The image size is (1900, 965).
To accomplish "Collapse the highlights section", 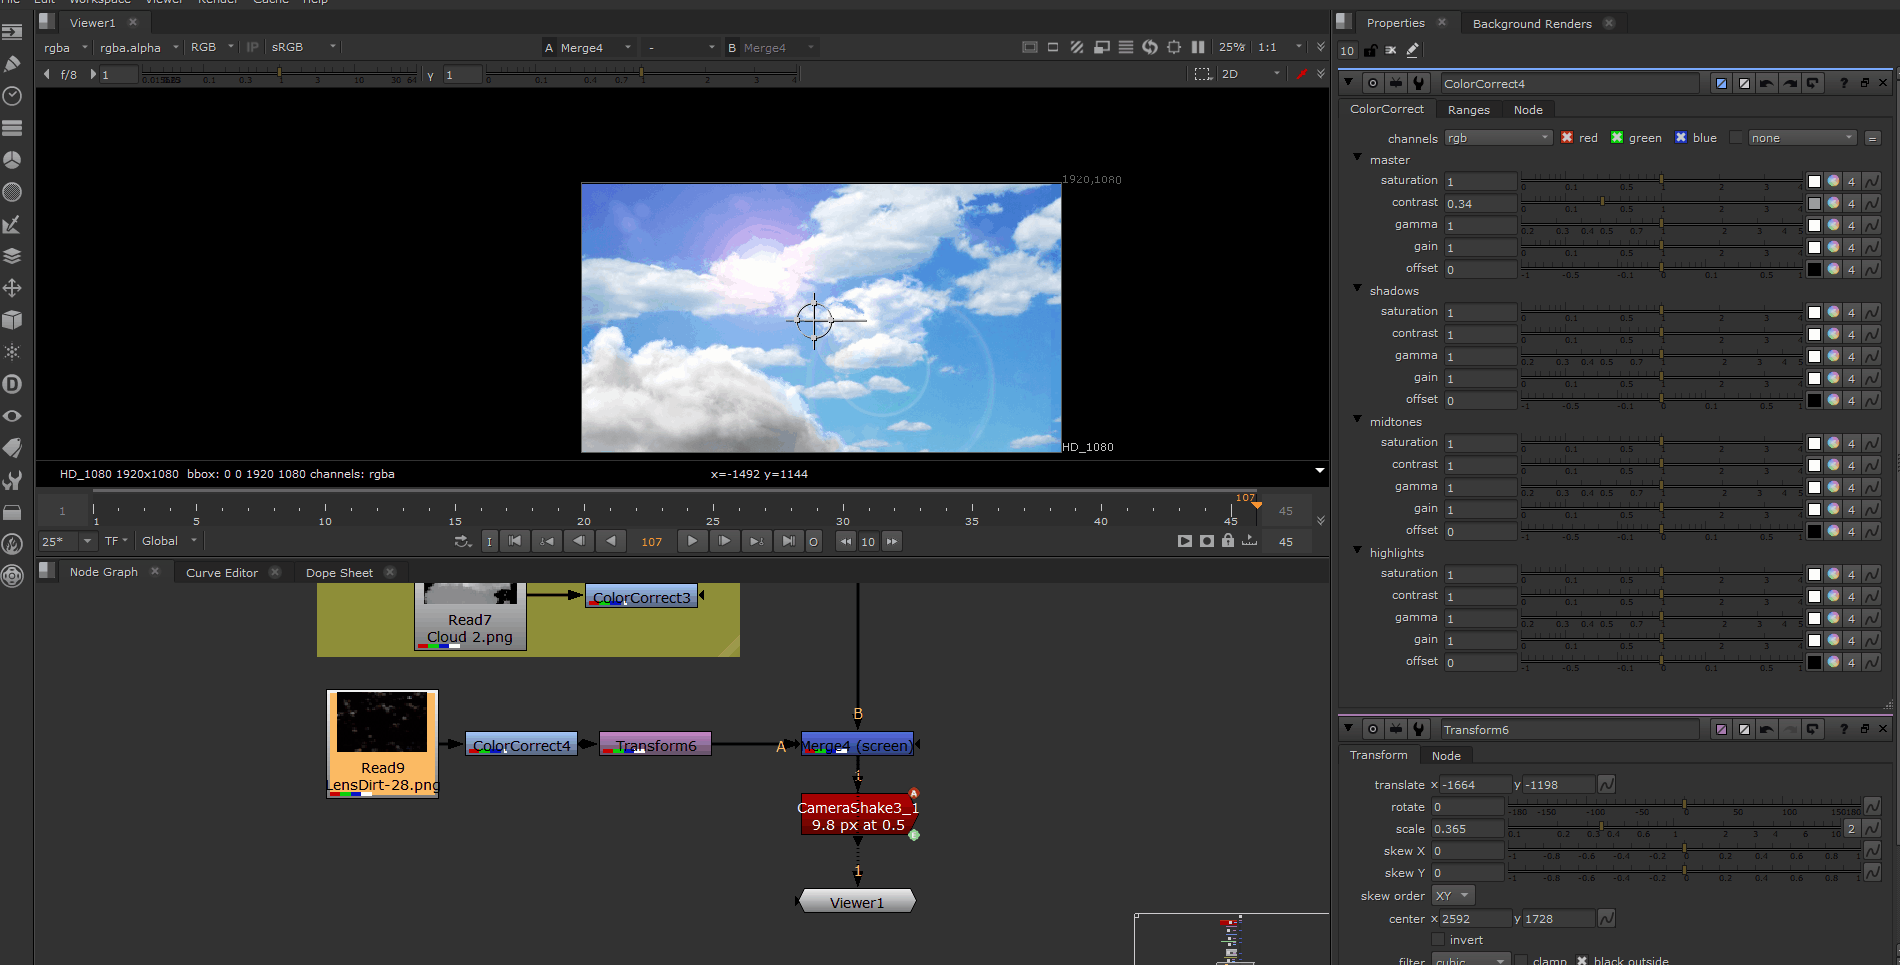I will point(1357,551).
